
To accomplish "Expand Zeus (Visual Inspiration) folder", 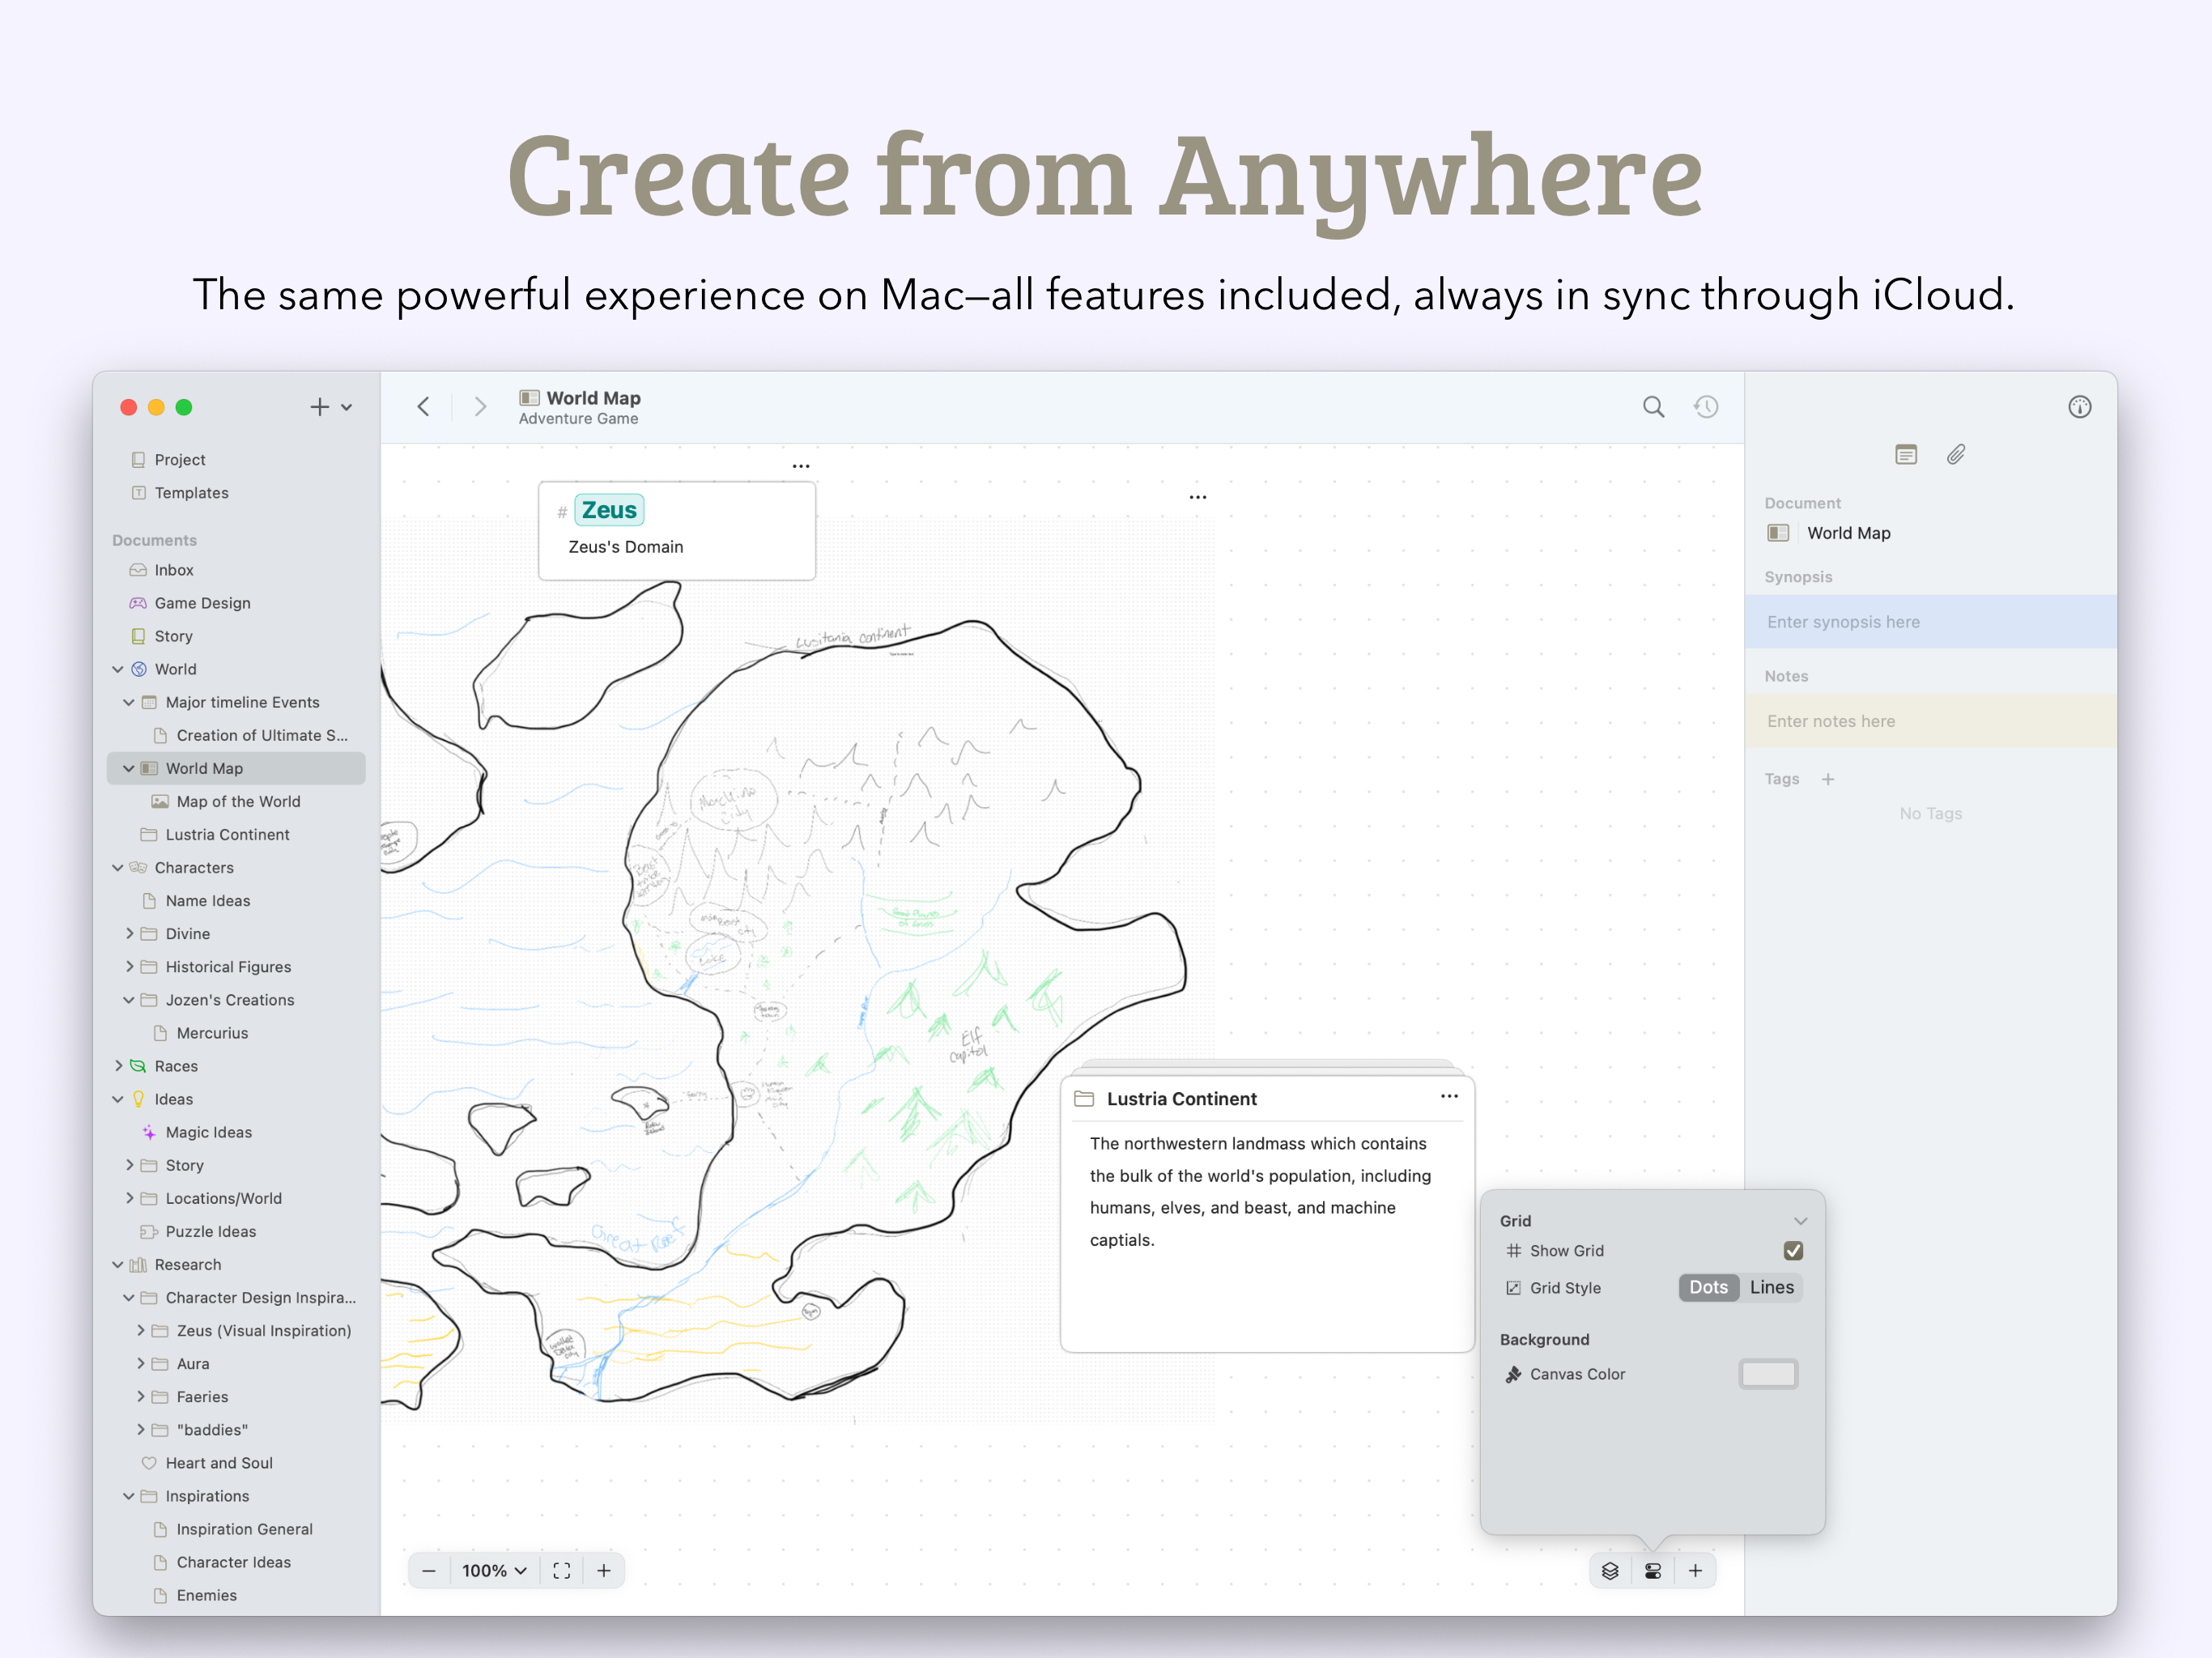I will coord(140,1331).
